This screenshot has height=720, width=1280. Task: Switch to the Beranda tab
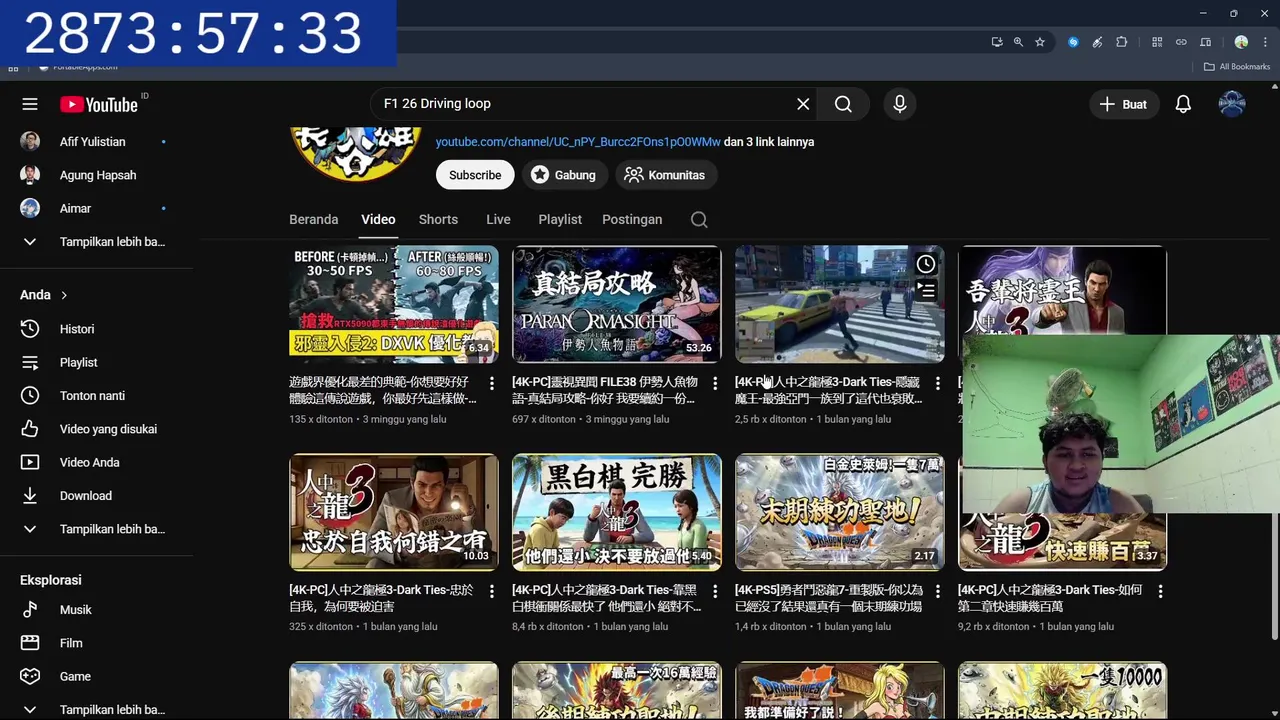(x=314, y=220)
